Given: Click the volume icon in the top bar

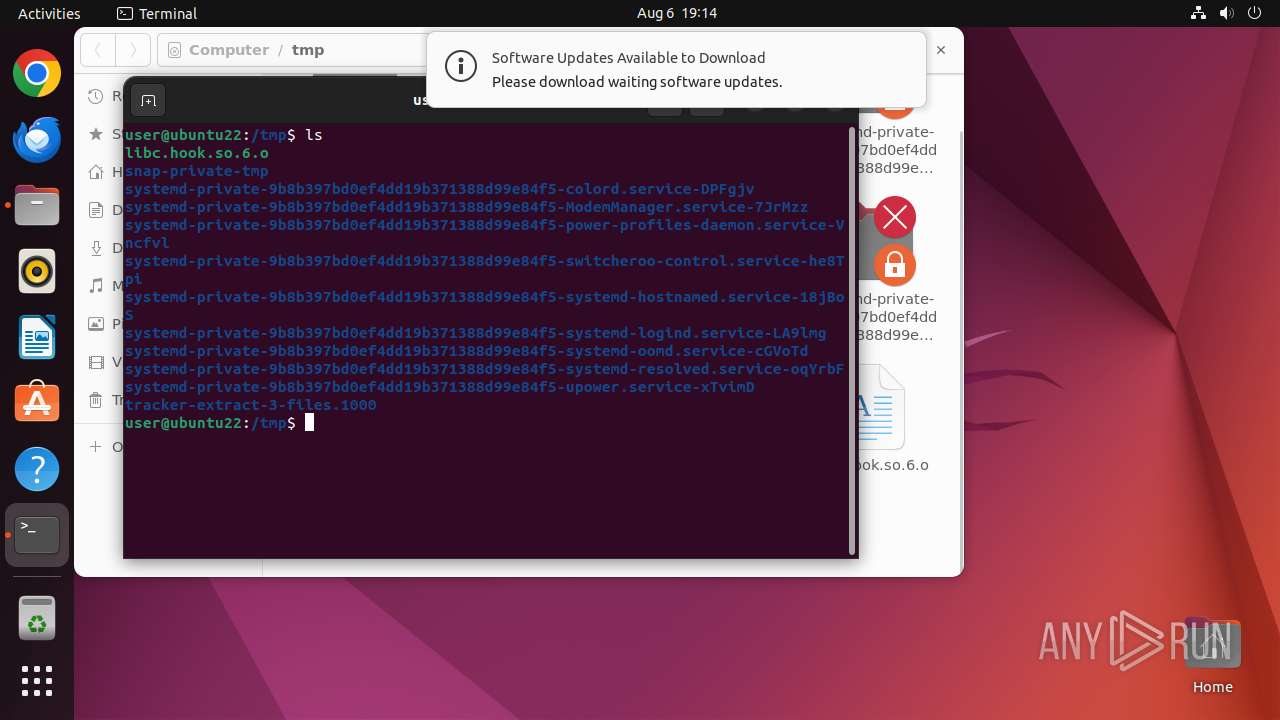Looking at the screenshot, I should click(1226, 13).
